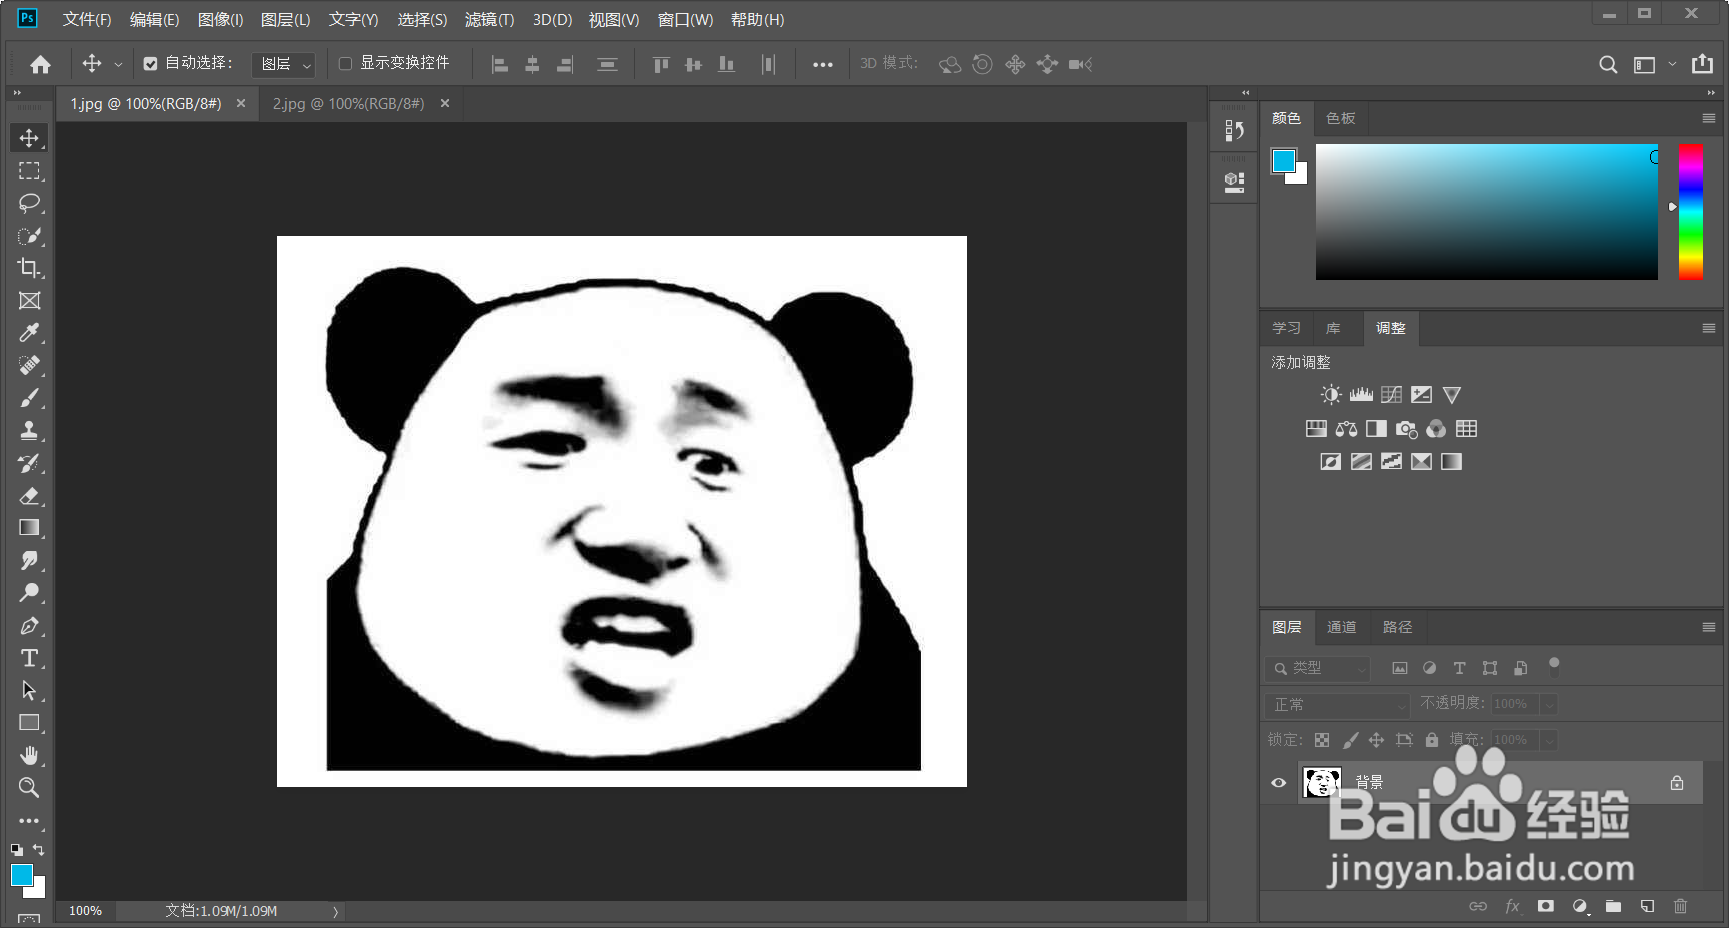Switch to the 路径 paths tab
The width and height of the screenshot is (1729, 928).
tap(1398, 627)
